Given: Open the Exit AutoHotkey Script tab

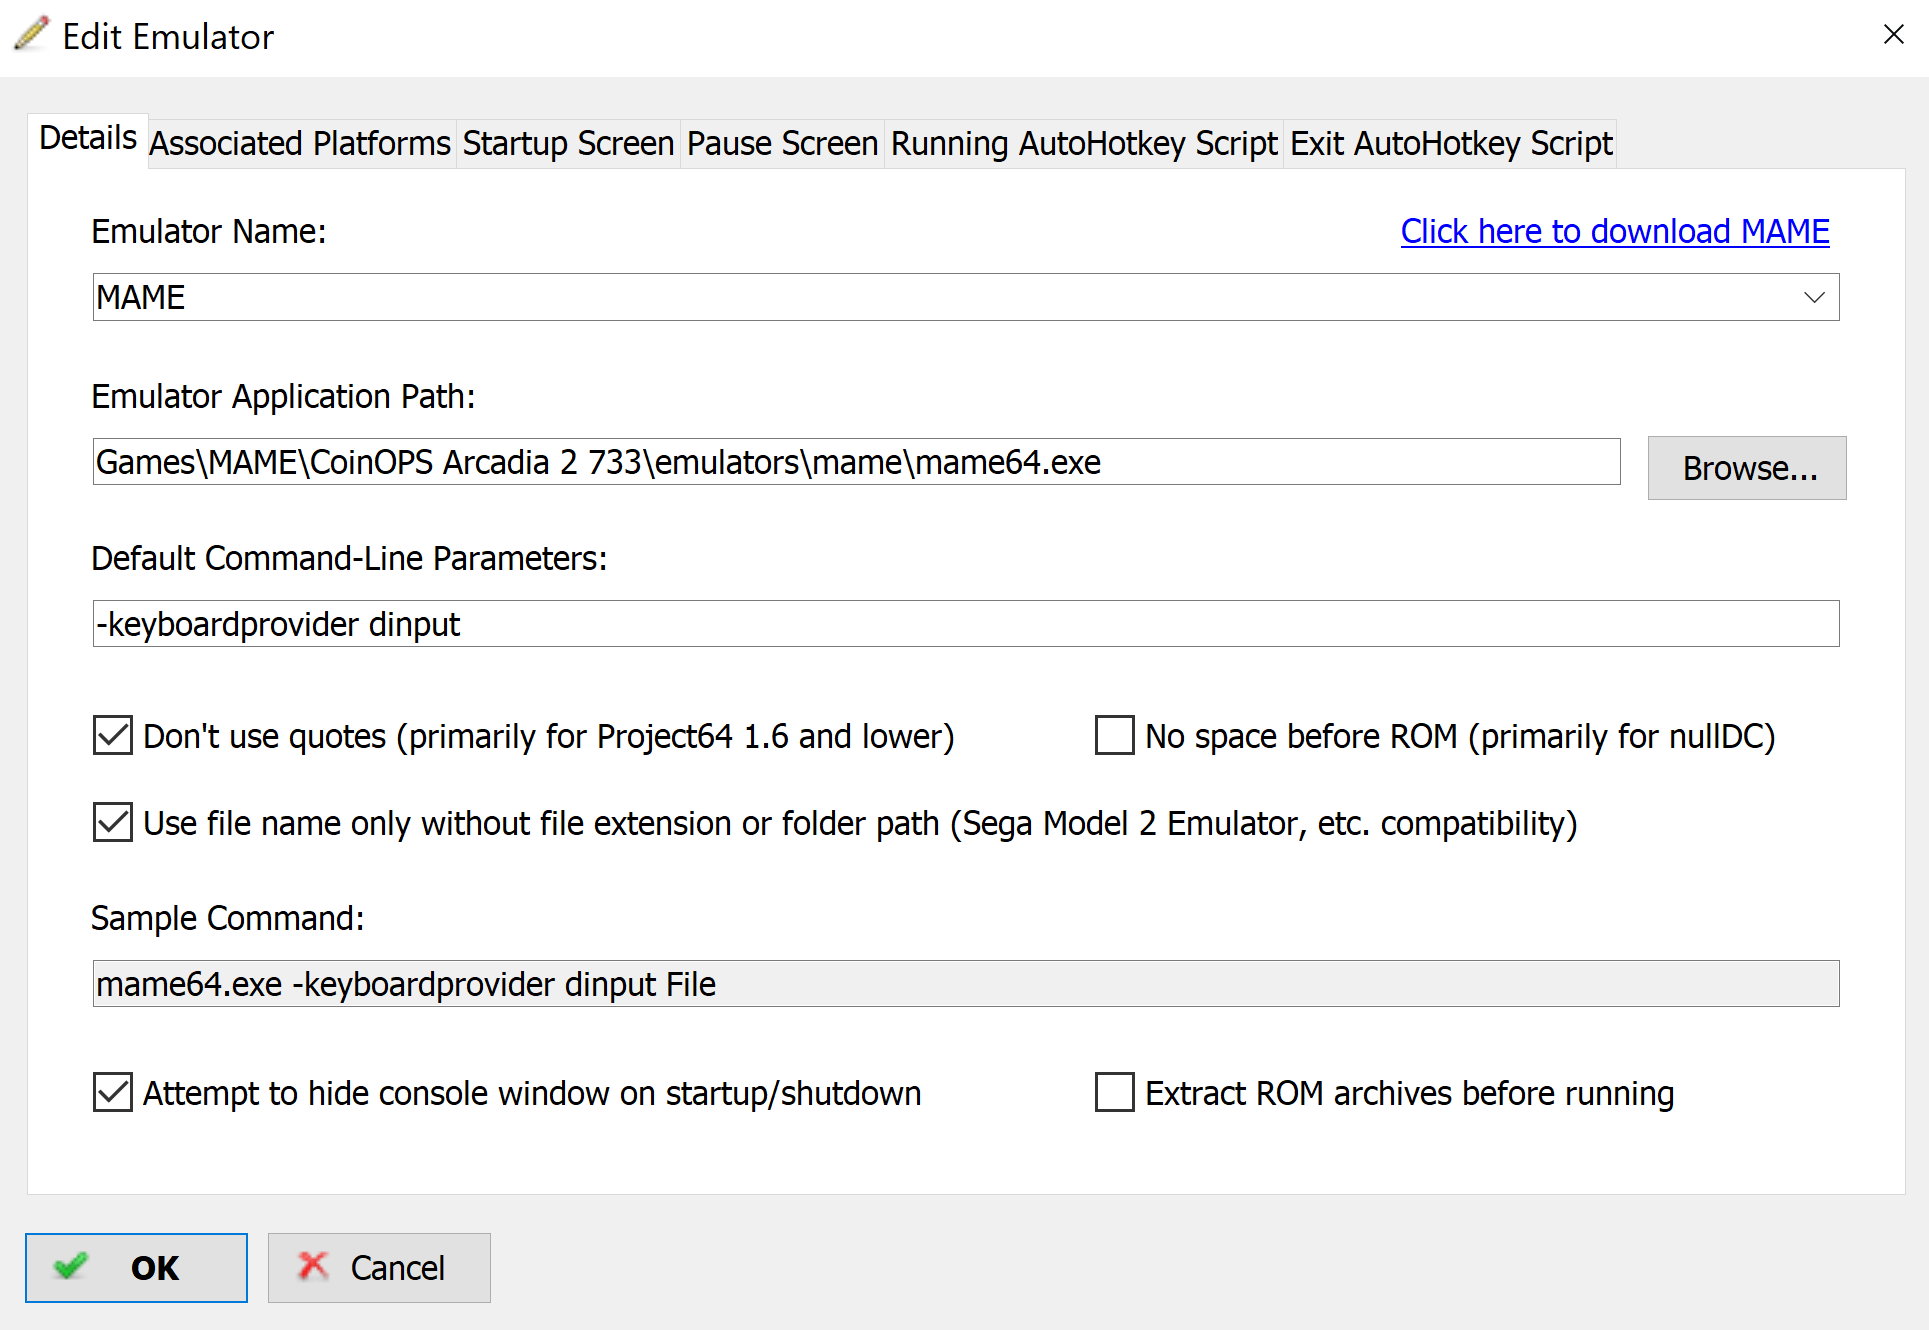Looking at the screenshot, I should 1451,144.
